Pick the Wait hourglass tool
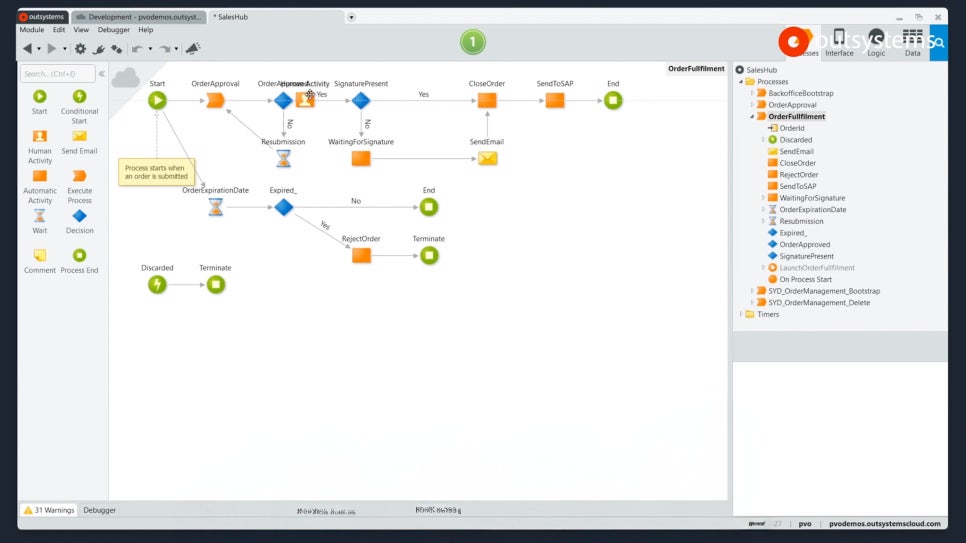This screenshot has width=966, height=543. click(39, 221)
